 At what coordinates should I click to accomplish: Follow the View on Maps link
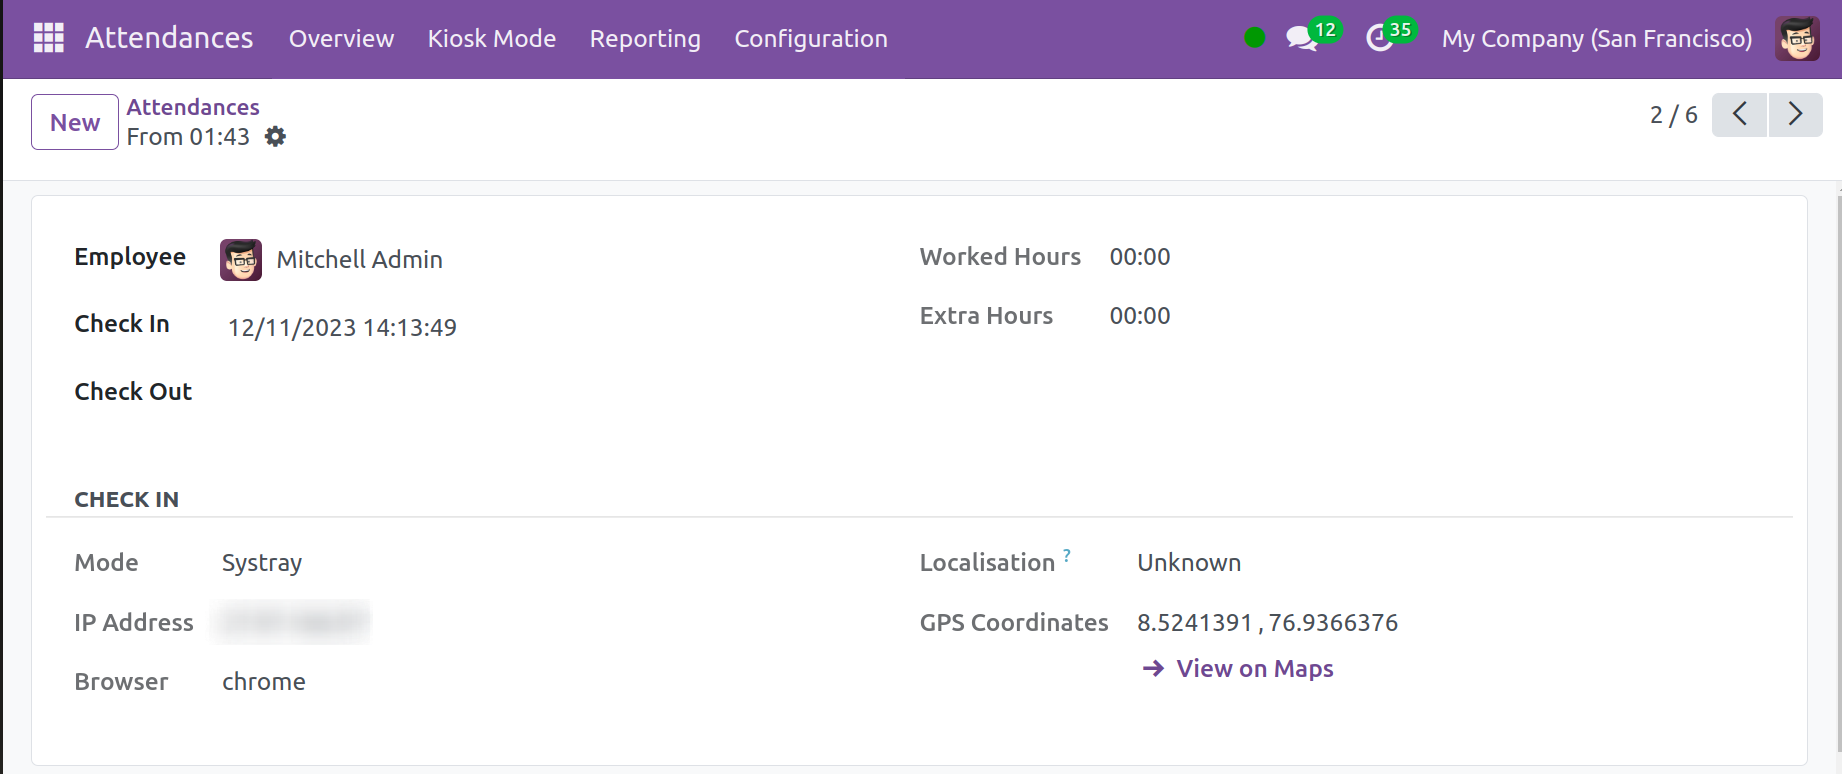tap(1254, 668)
